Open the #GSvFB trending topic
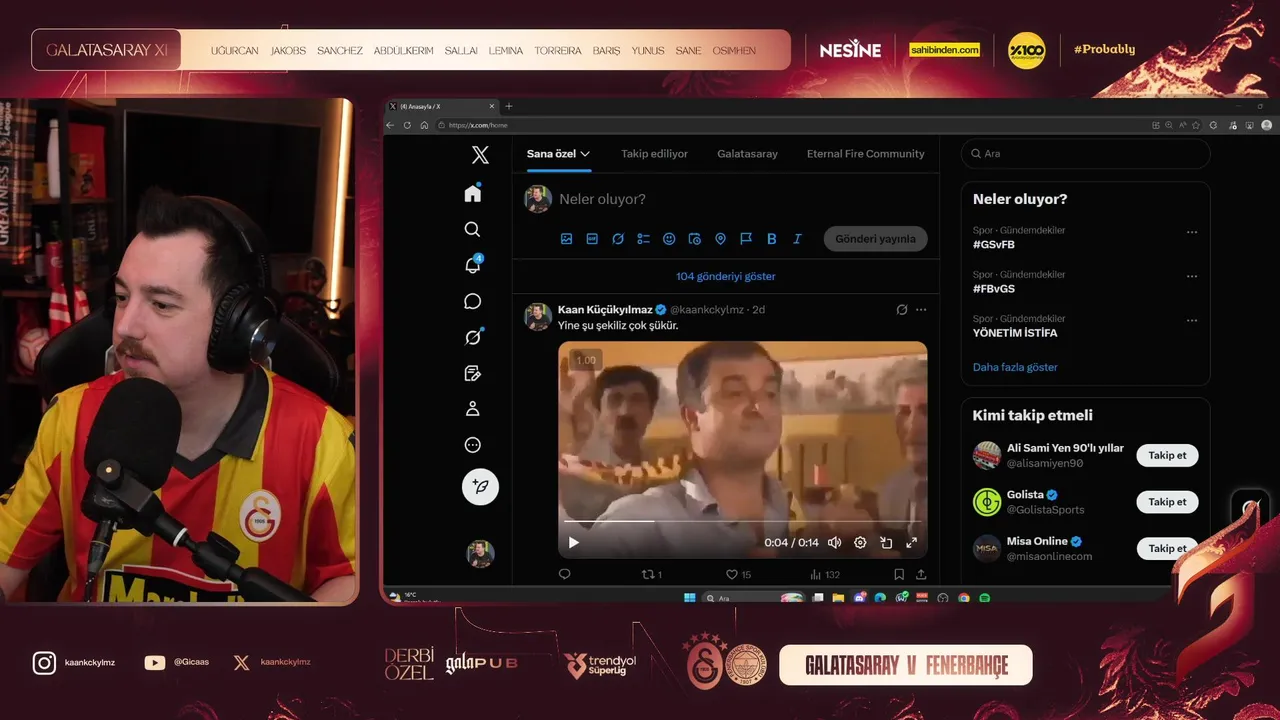 994,244
